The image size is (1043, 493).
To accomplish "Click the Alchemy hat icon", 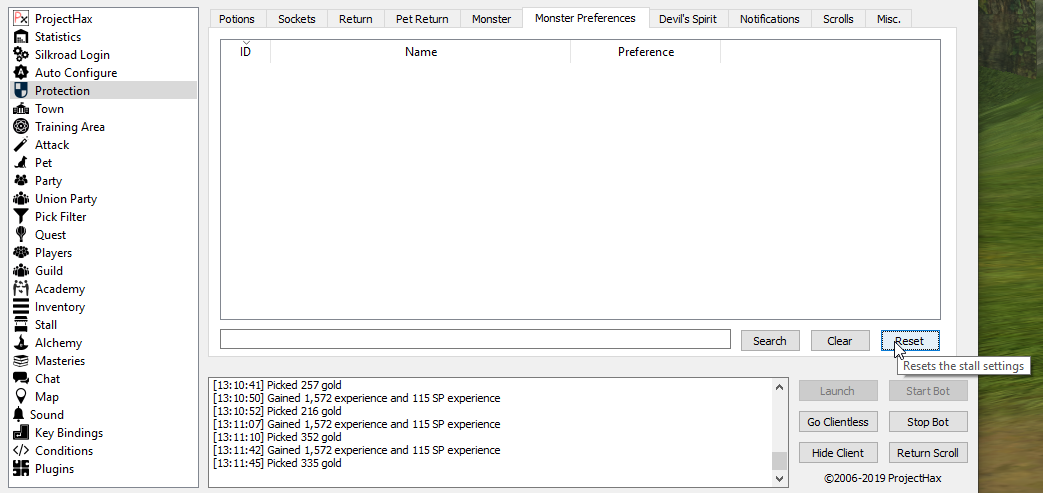I will tap(20, 343).
